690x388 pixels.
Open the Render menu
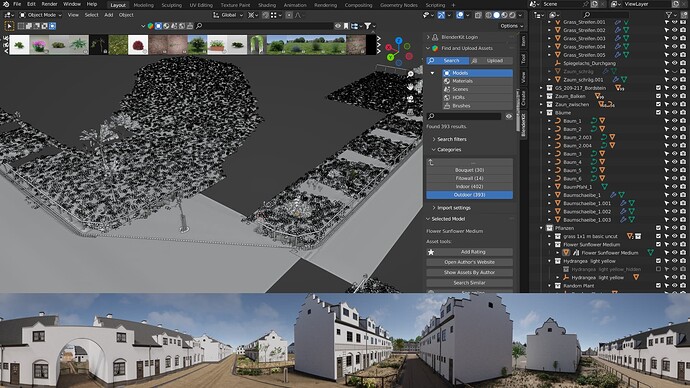pyautogui.click(x=49, y=4)
